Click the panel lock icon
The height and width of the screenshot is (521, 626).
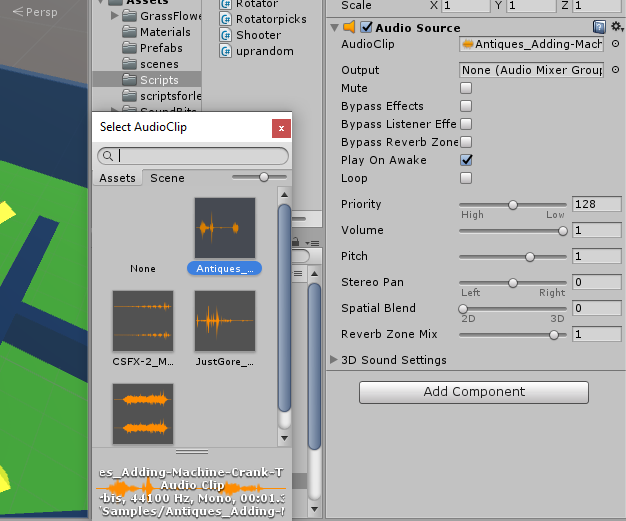(295, 242)
